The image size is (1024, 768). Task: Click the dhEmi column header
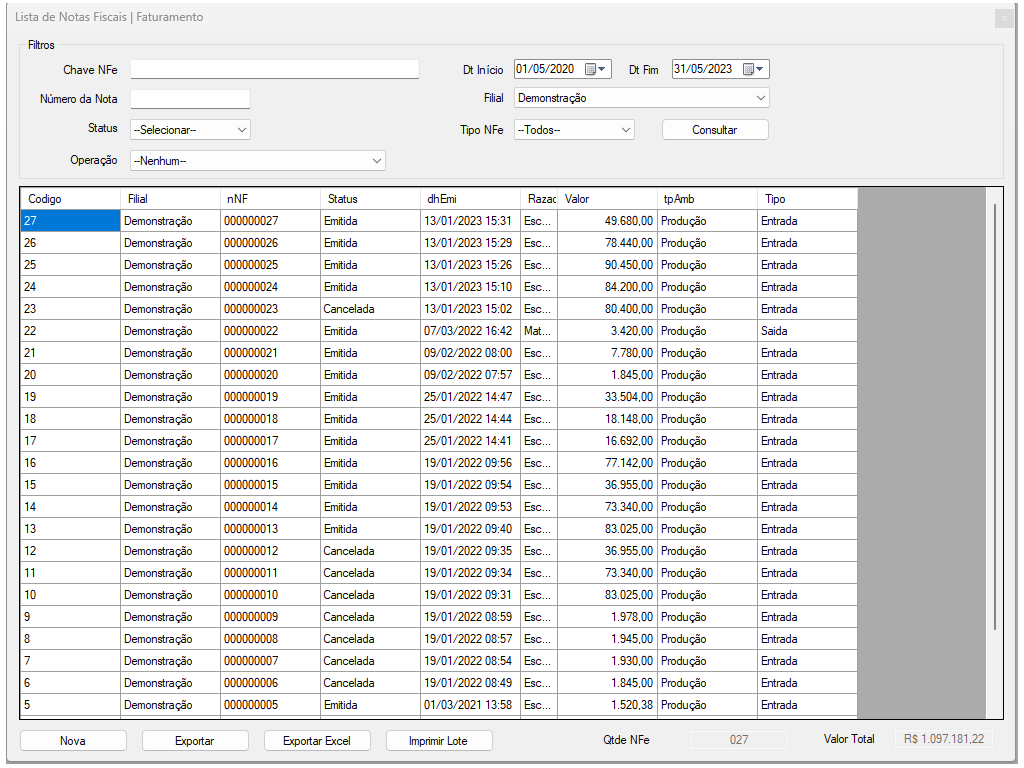470,199
